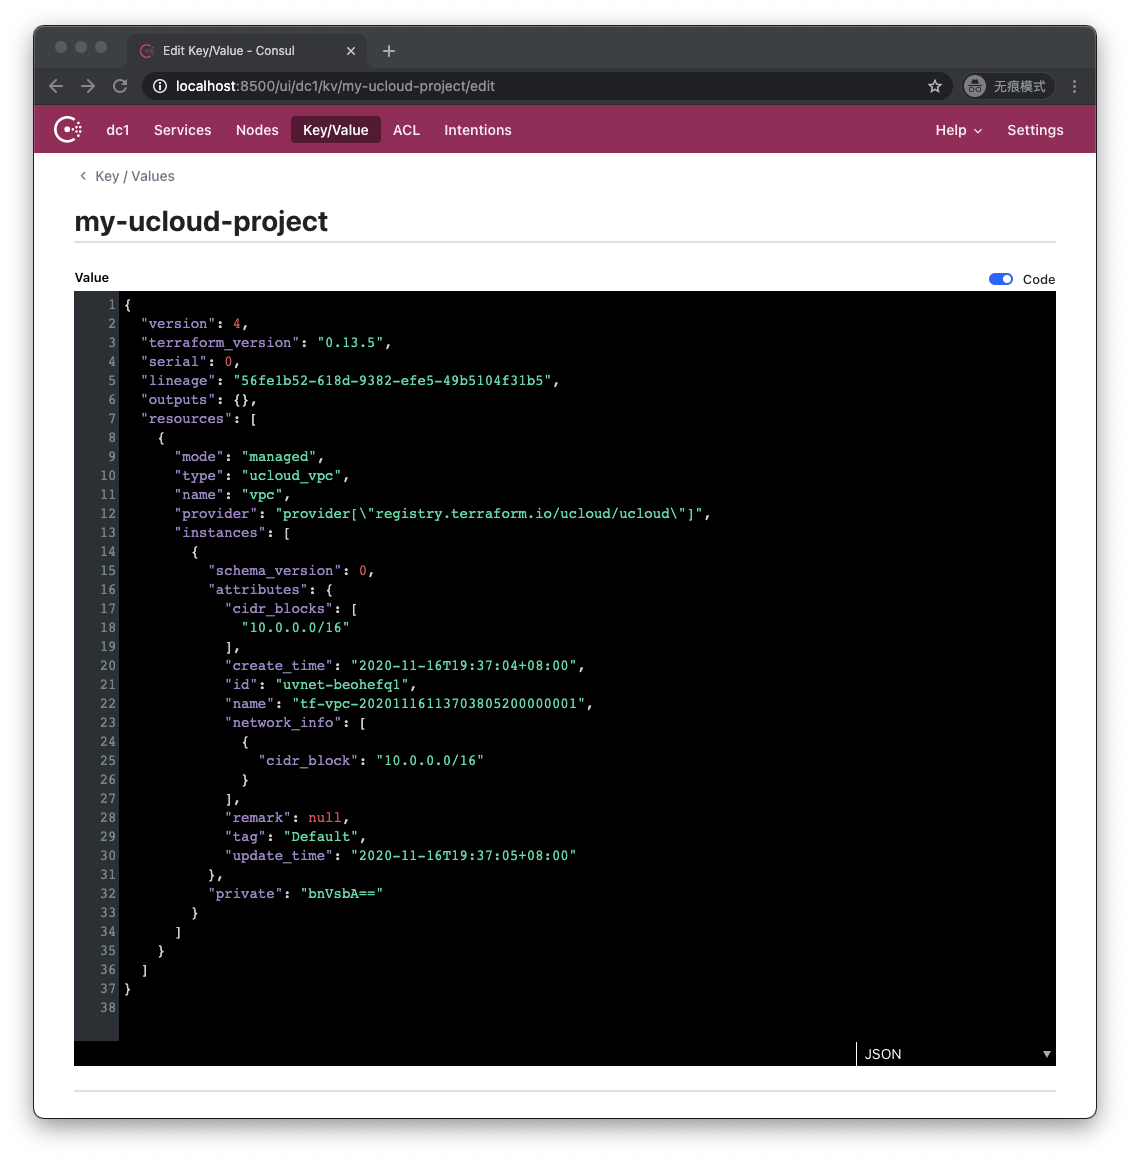Select the Key/Value nav item
Viewport: 1130px width, 1160px height.
(336, 129)
